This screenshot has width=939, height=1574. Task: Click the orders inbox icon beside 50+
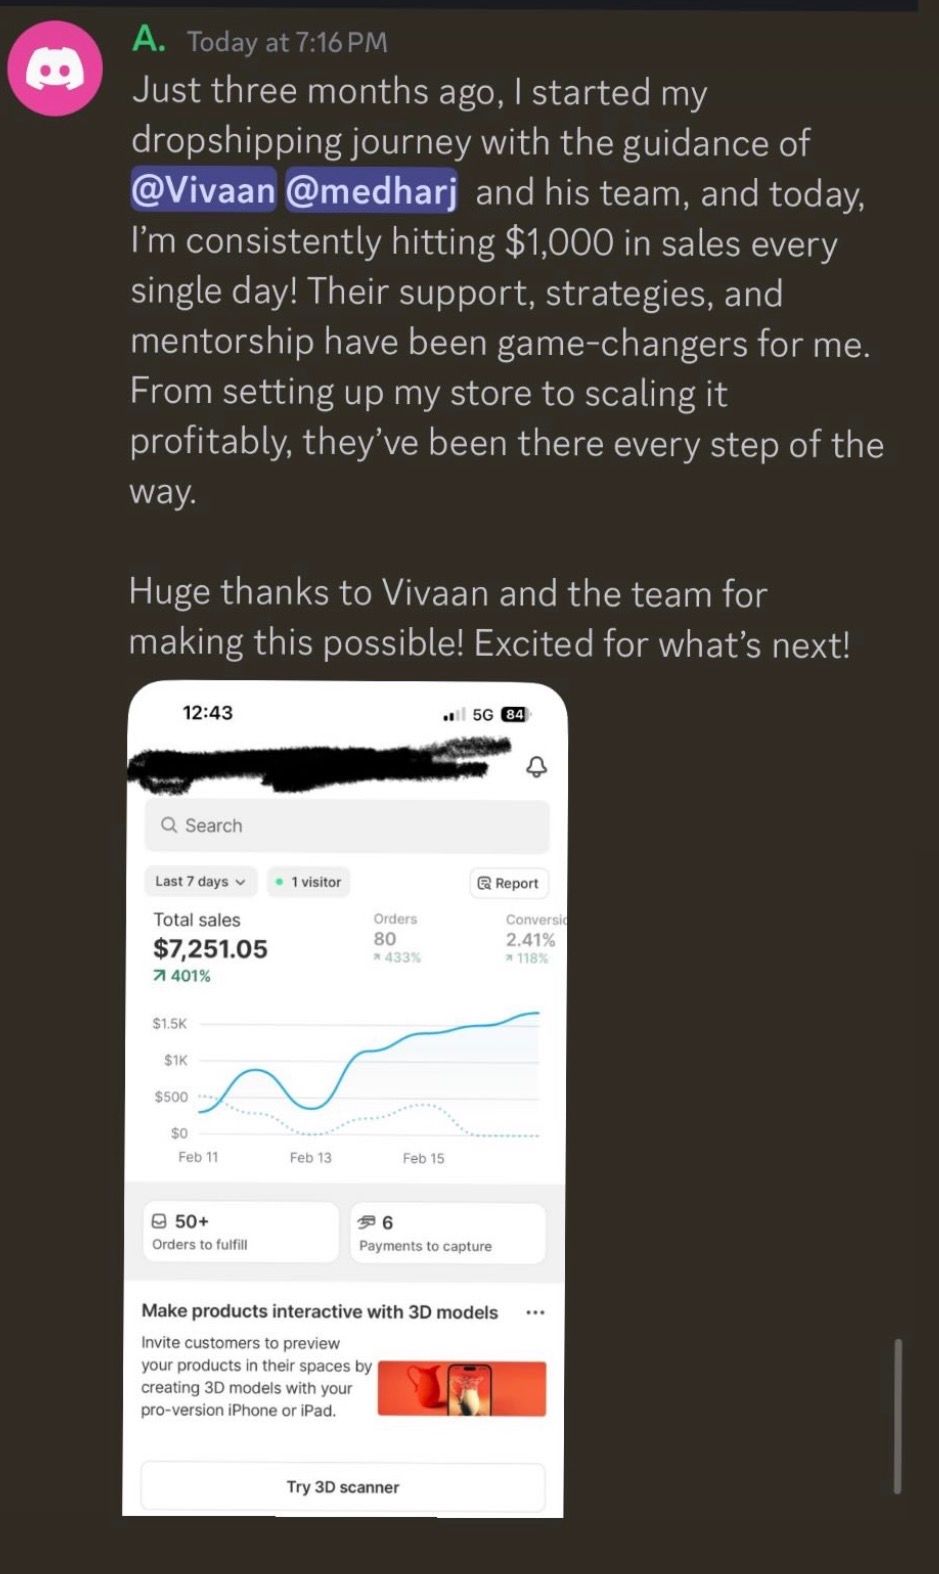coord(159,1221)
